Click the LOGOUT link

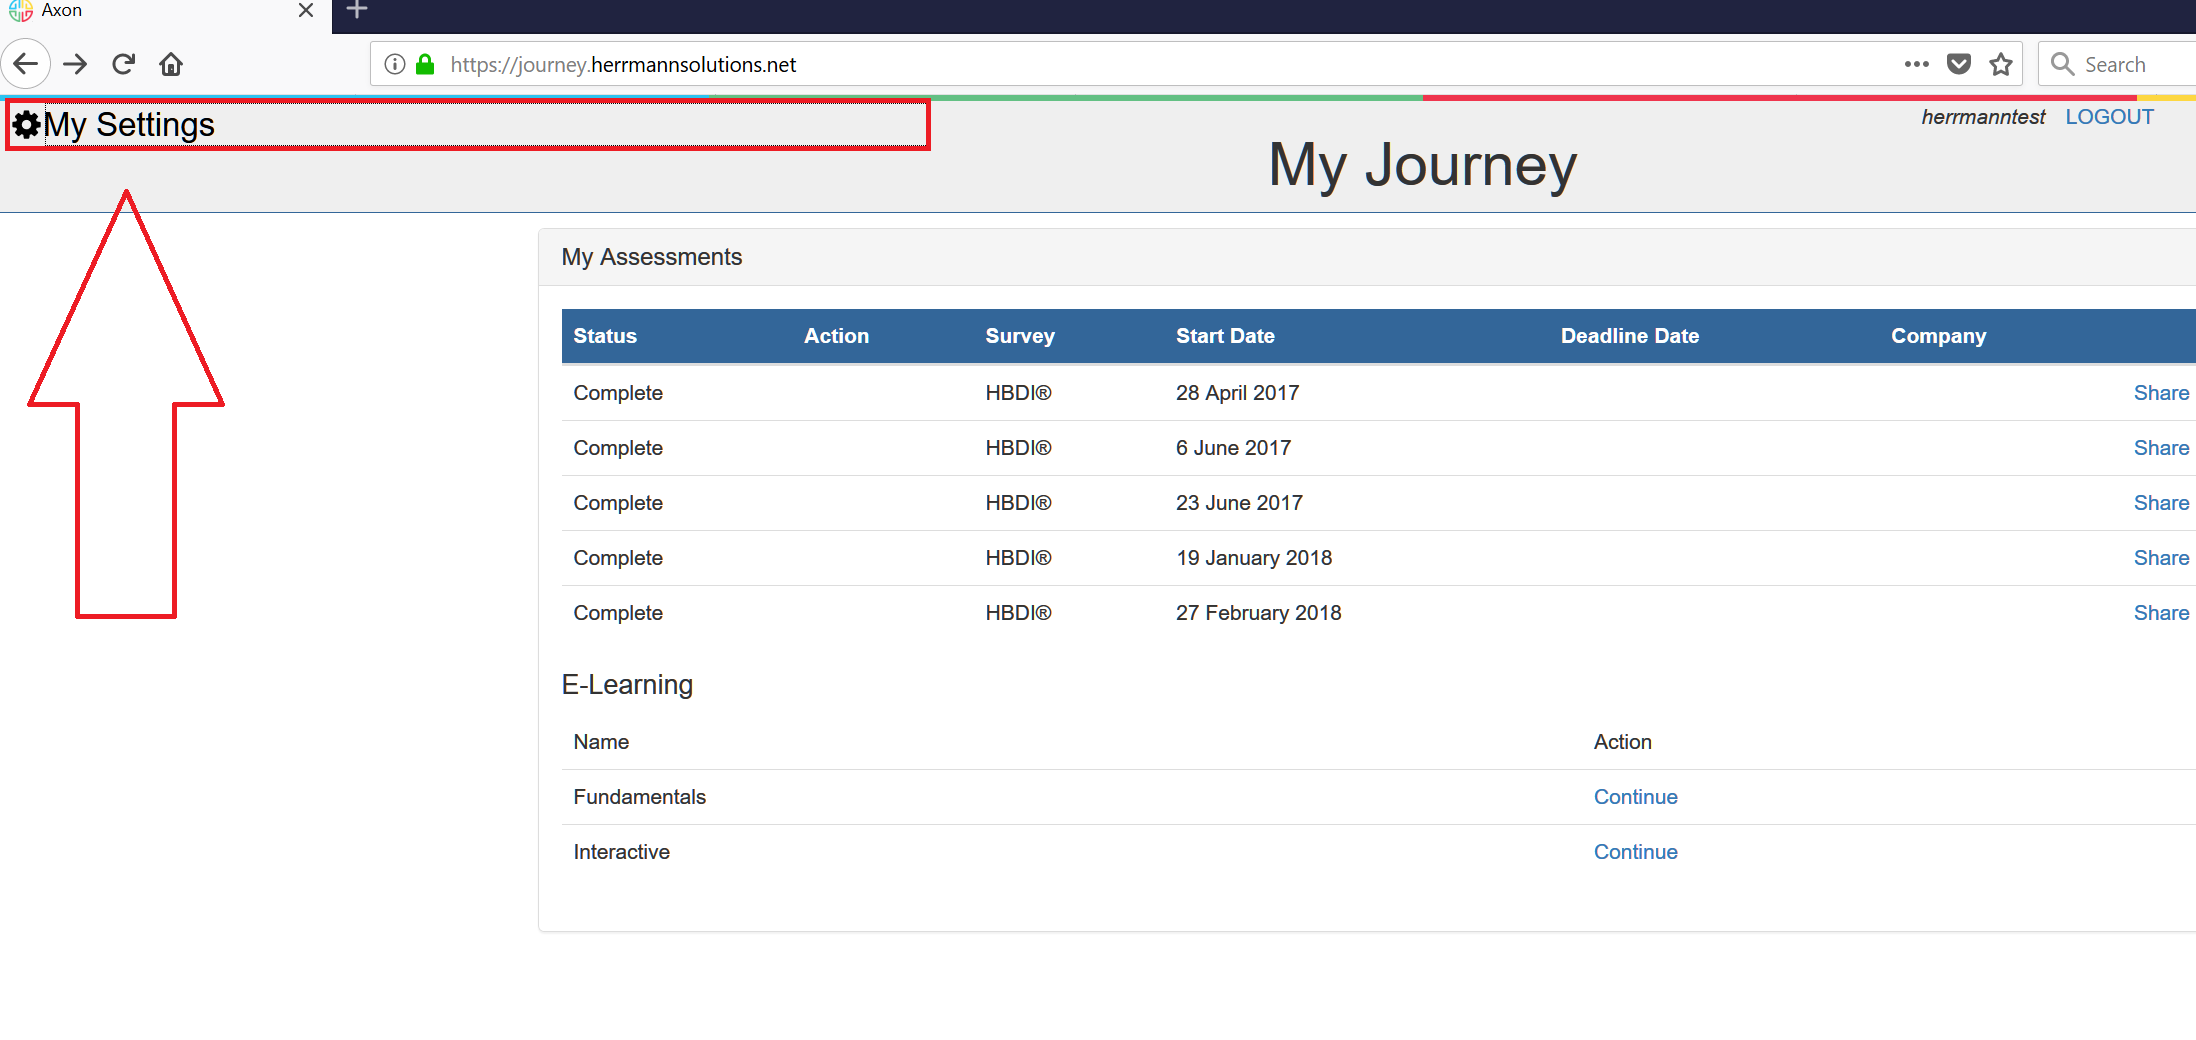2109,117
